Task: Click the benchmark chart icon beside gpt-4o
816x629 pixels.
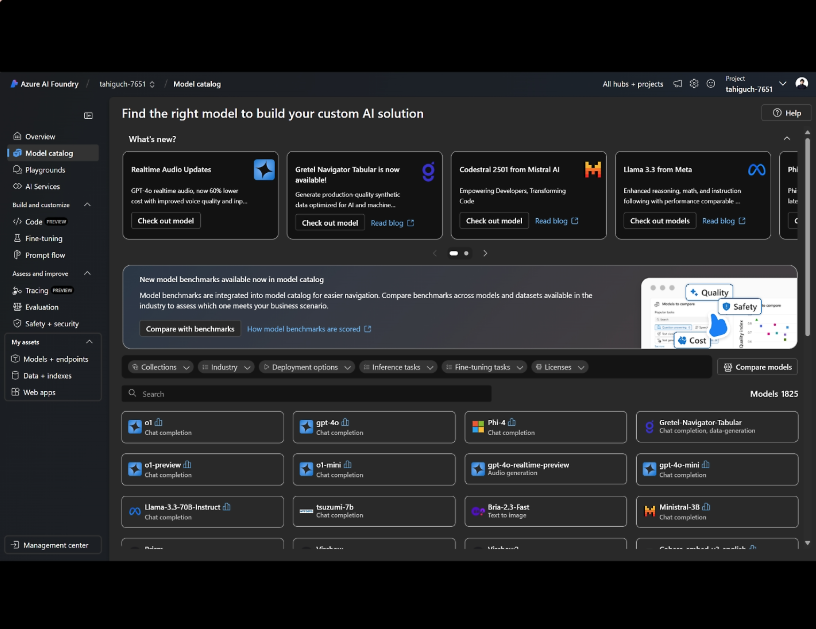Action: [345, 422]
